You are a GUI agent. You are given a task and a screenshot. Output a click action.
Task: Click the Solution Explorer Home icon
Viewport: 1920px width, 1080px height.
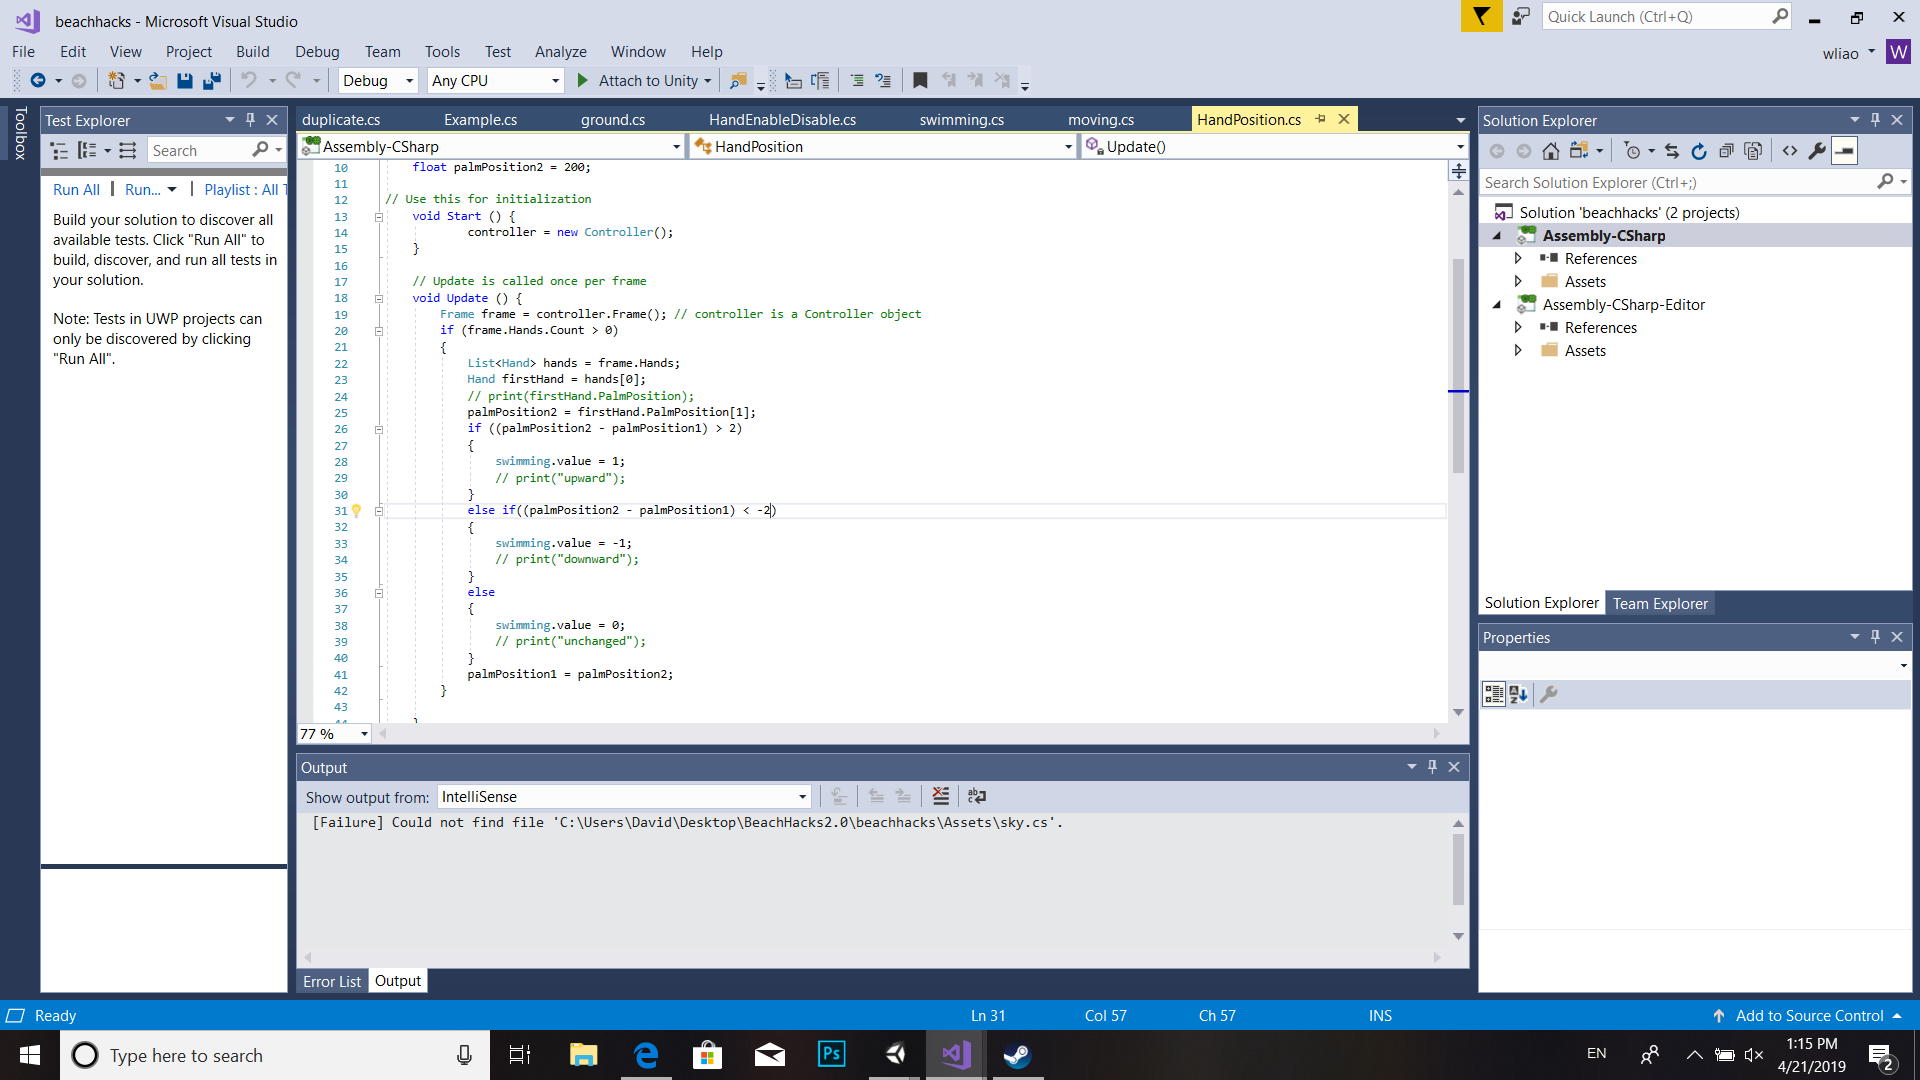(x=1550, y=151)
